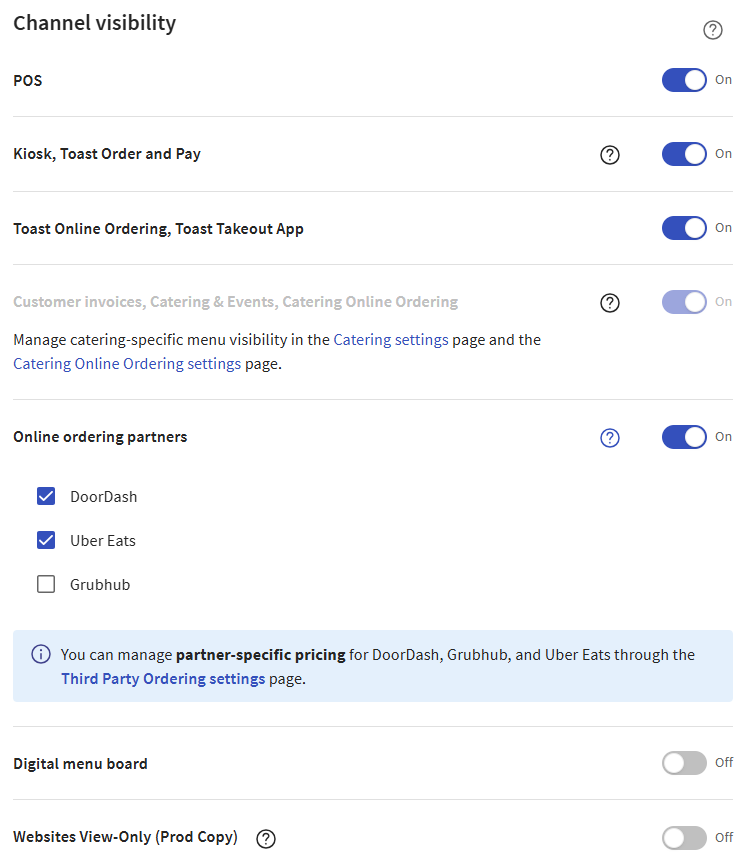Turn on Websites View-Only (Prod Copy) toggle
Image resolution: width=751 pixels, height=864 pixels.
click(x=684, y=838)
